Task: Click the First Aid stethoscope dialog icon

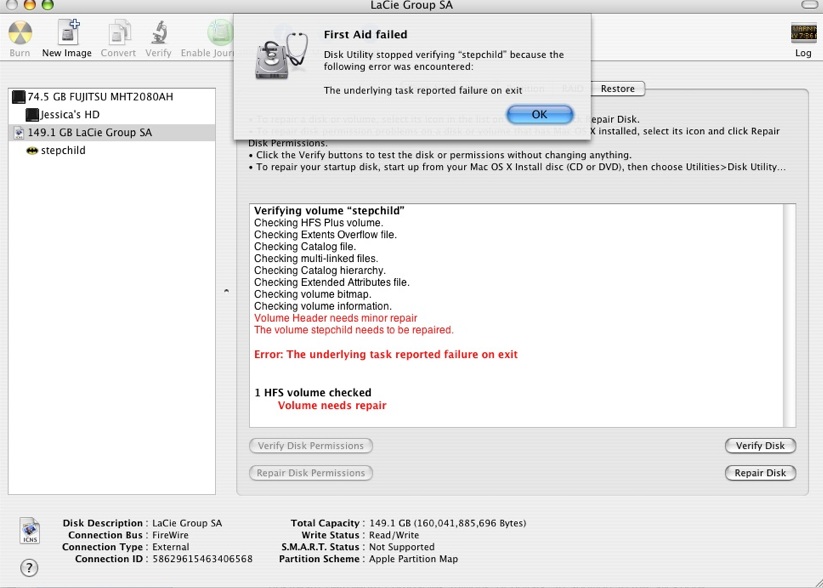Action: (x=281, y=55)
